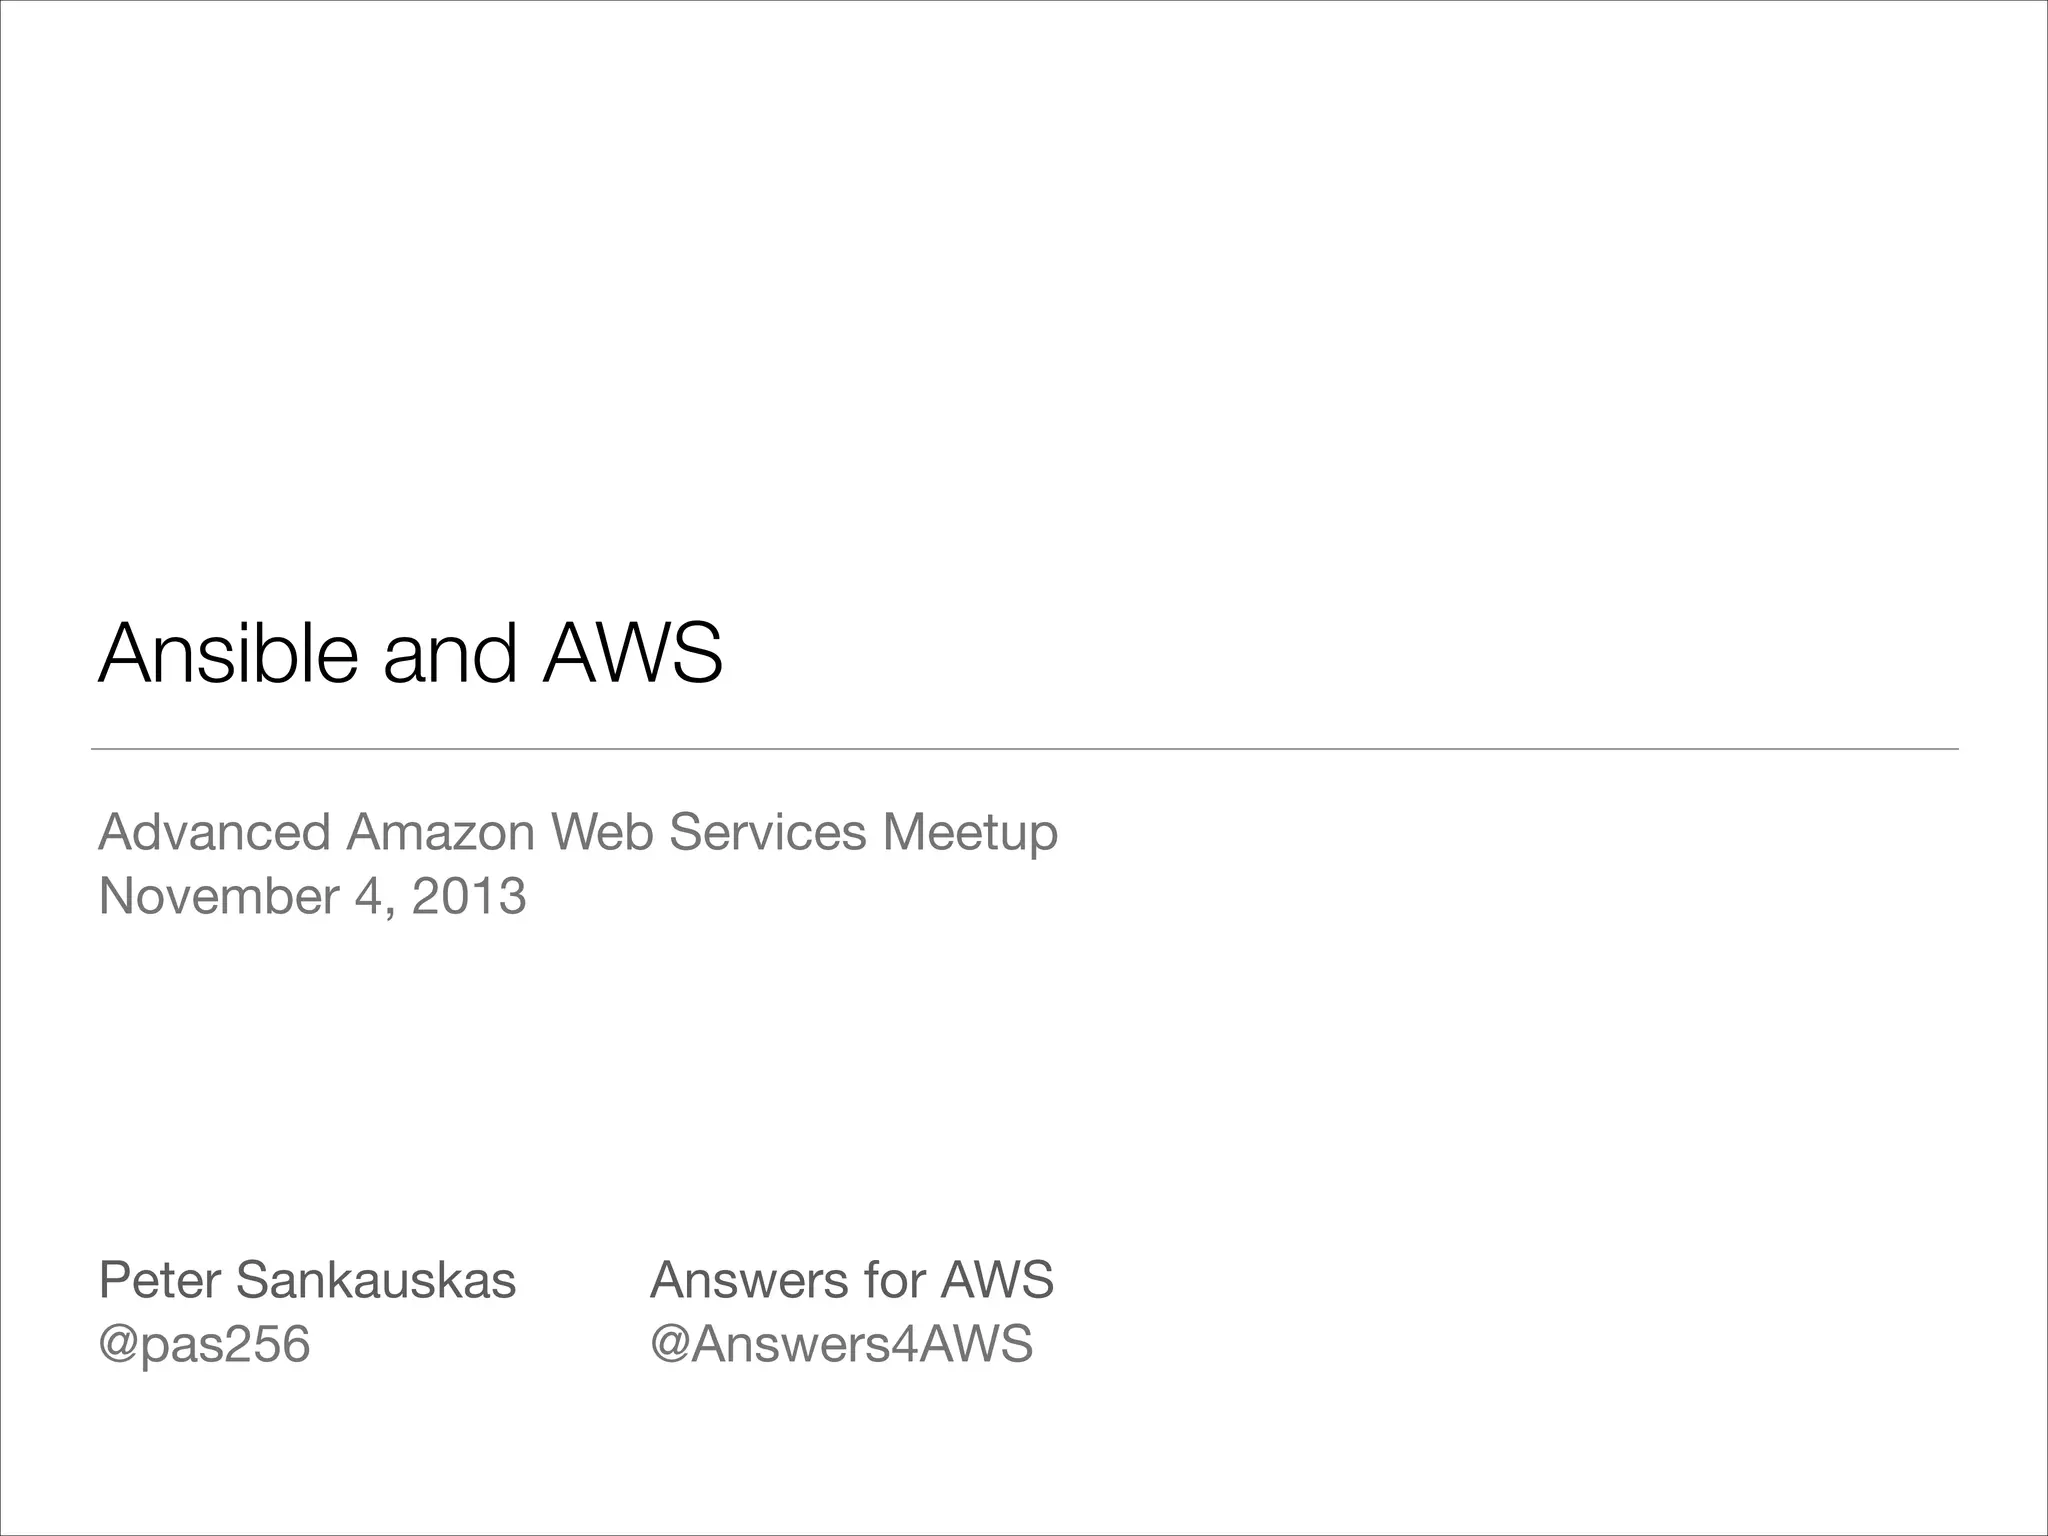This screenshot has width=2048, height=1536.
Task: Click the comma-separated date line text
Action: click(312, 896)
